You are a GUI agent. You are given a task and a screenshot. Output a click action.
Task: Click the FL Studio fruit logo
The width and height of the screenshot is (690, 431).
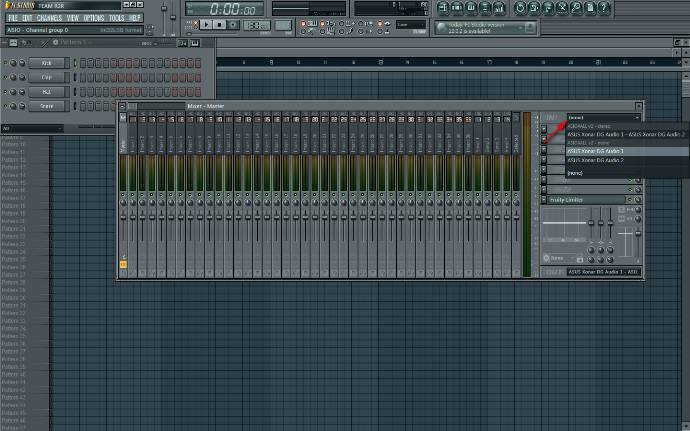click(x=8, y=5)
